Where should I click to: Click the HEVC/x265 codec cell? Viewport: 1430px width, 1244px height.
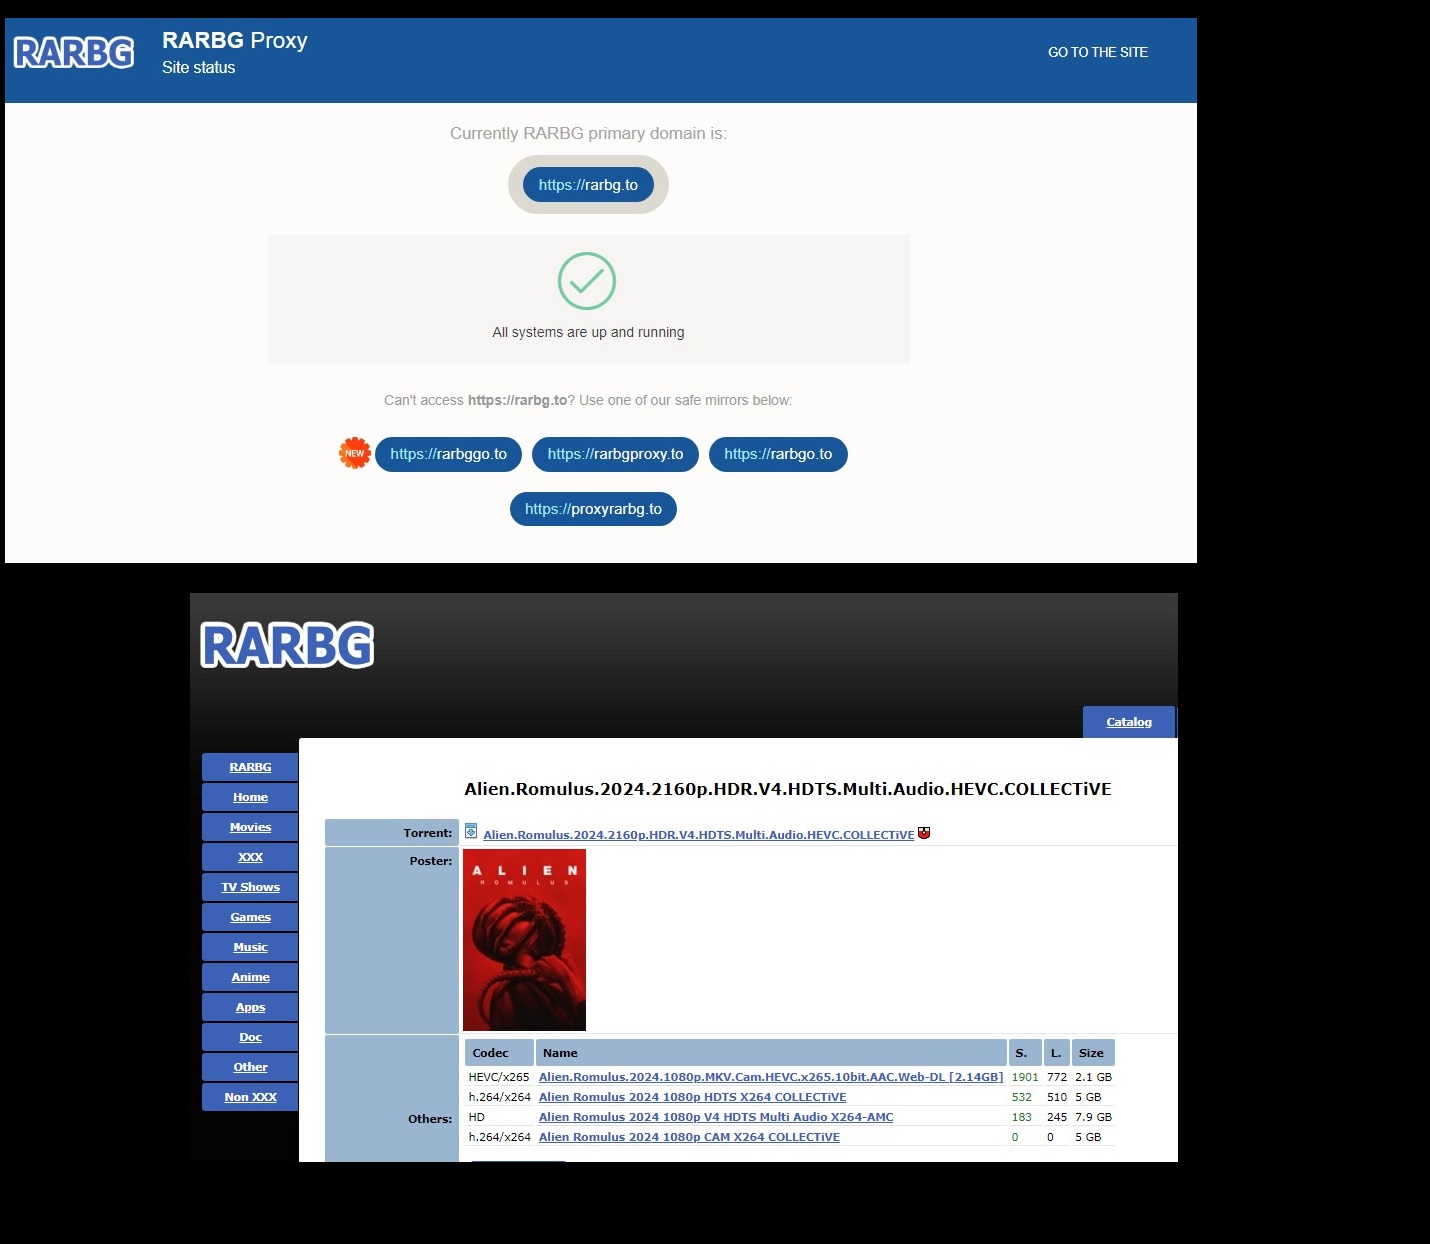pos(499,1077)
